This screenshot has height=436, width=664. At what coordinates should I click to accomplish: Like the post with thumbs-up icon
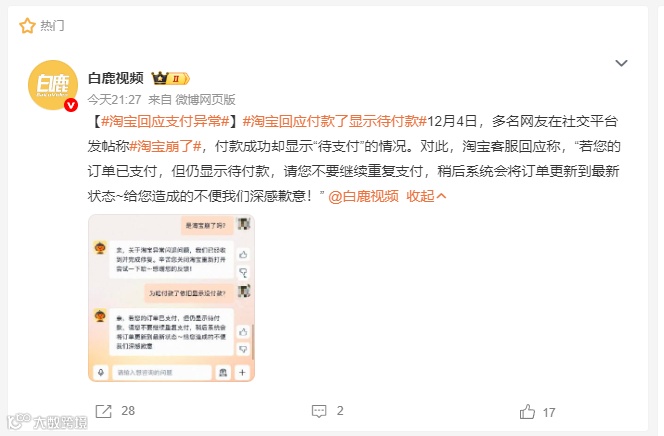[527, 411]
